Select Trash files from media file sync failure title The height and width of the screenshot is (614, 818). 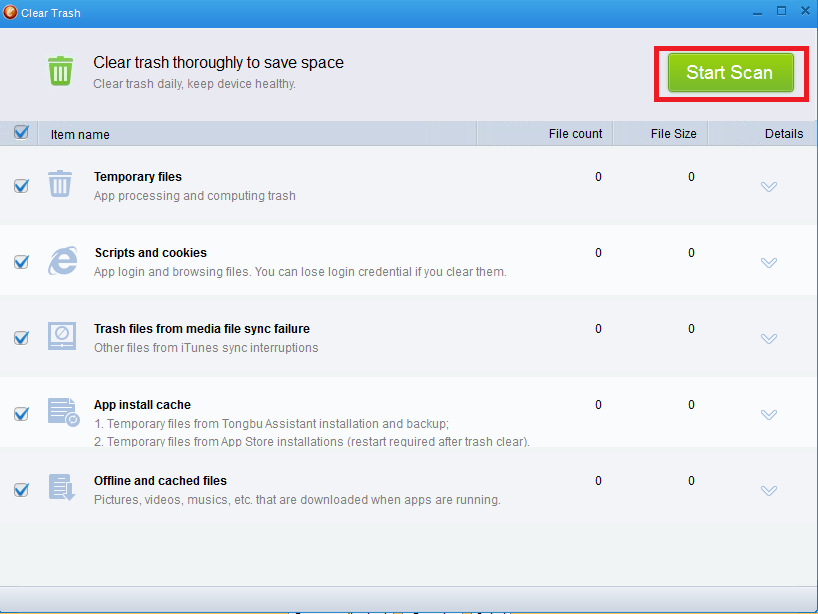point(202,329)
